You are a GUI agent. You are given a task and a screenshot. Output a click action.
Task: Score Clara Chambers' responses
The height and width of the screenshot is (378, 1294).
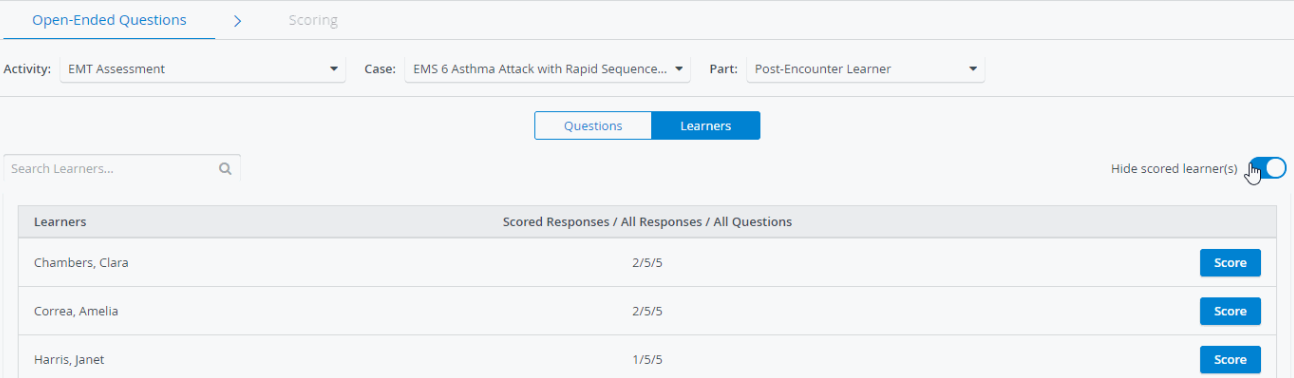(1230, 263)
